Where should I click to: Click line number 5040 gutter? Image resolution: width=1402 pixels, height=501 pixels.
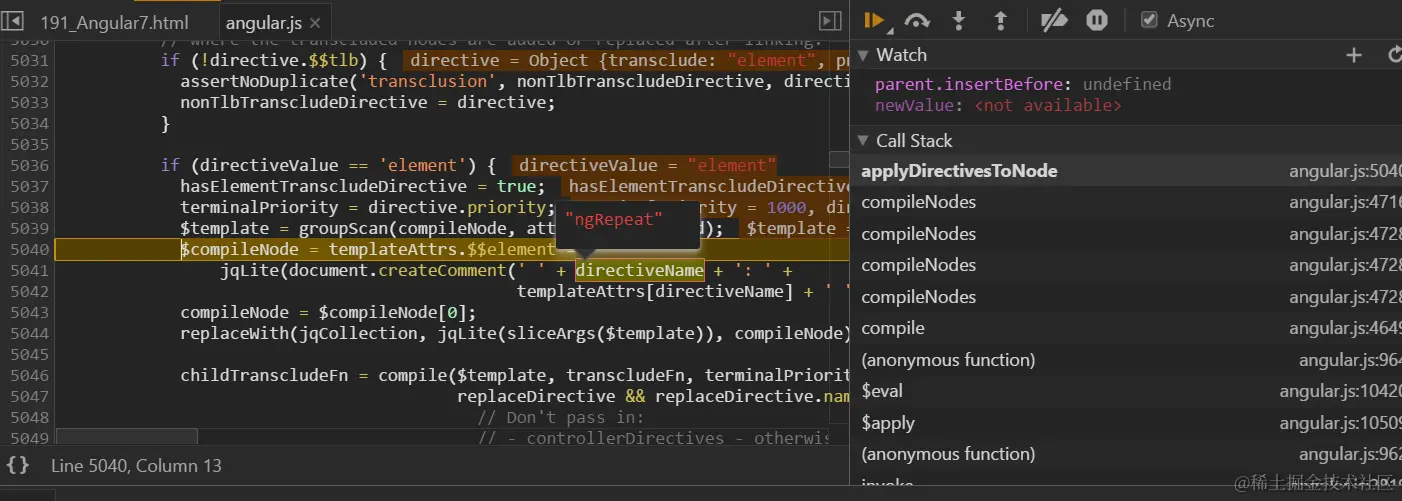[x=29, y=250]
